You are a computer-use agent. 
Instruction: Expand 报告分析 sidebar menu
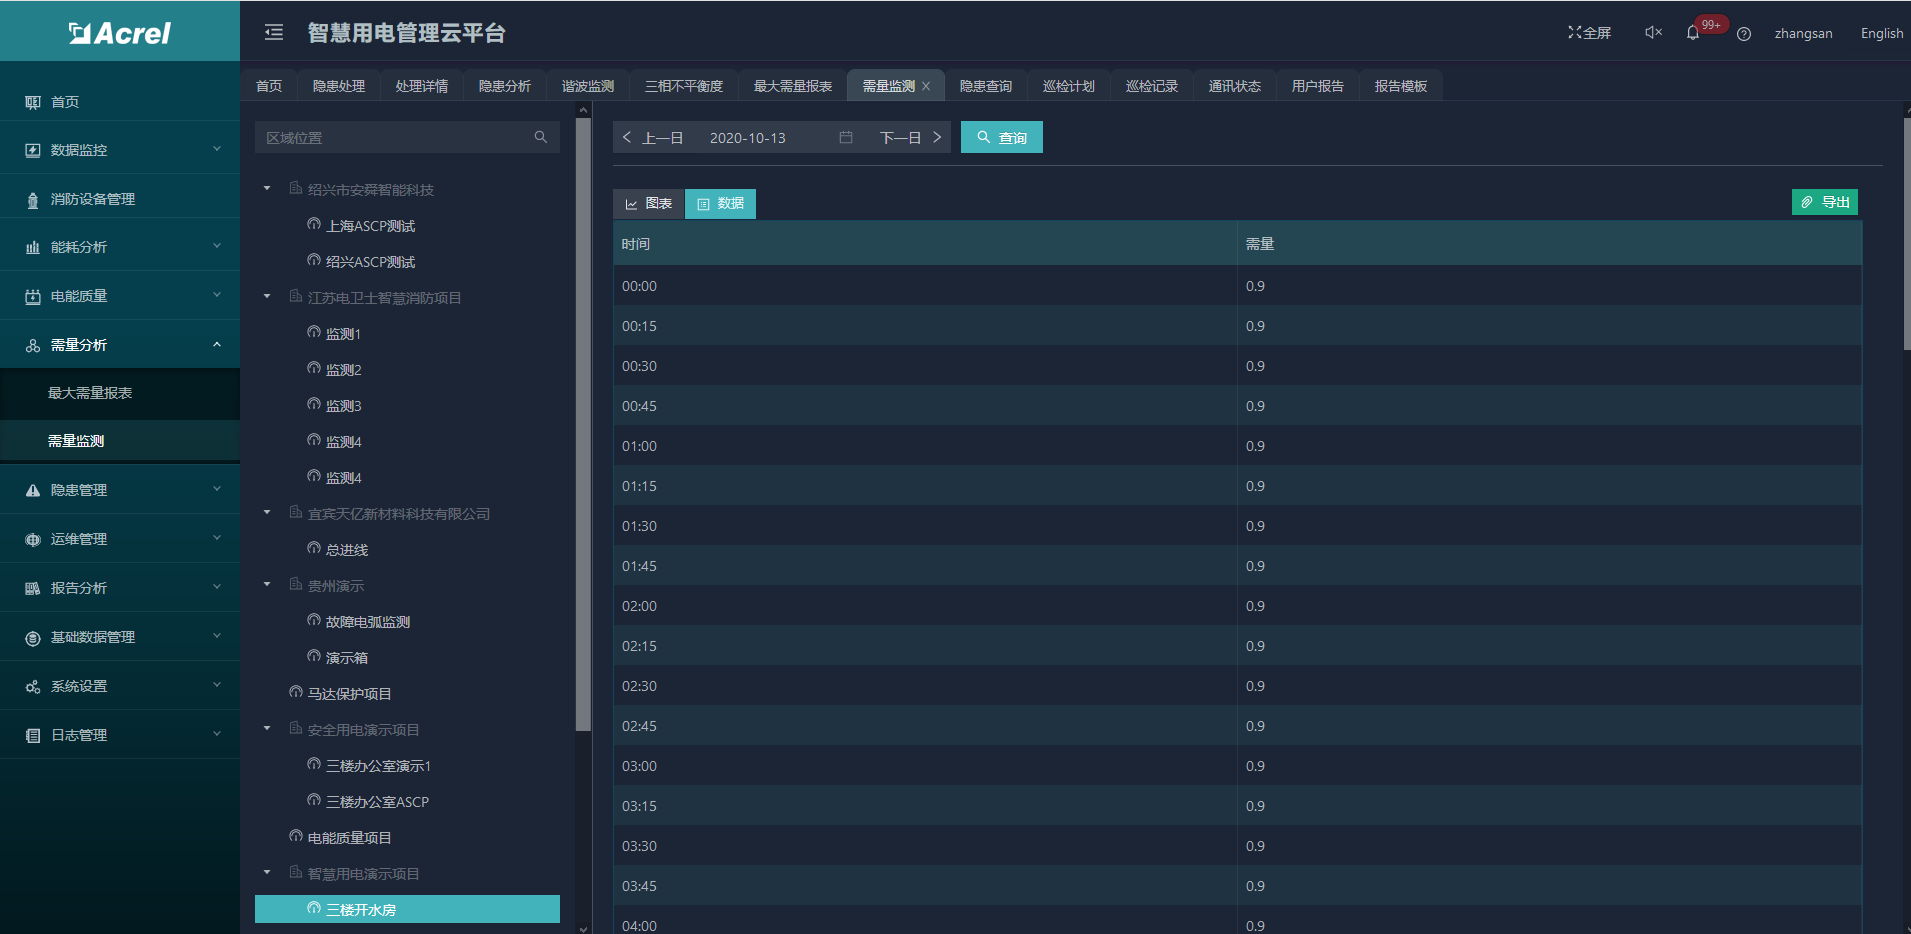(x=120, y=588)
